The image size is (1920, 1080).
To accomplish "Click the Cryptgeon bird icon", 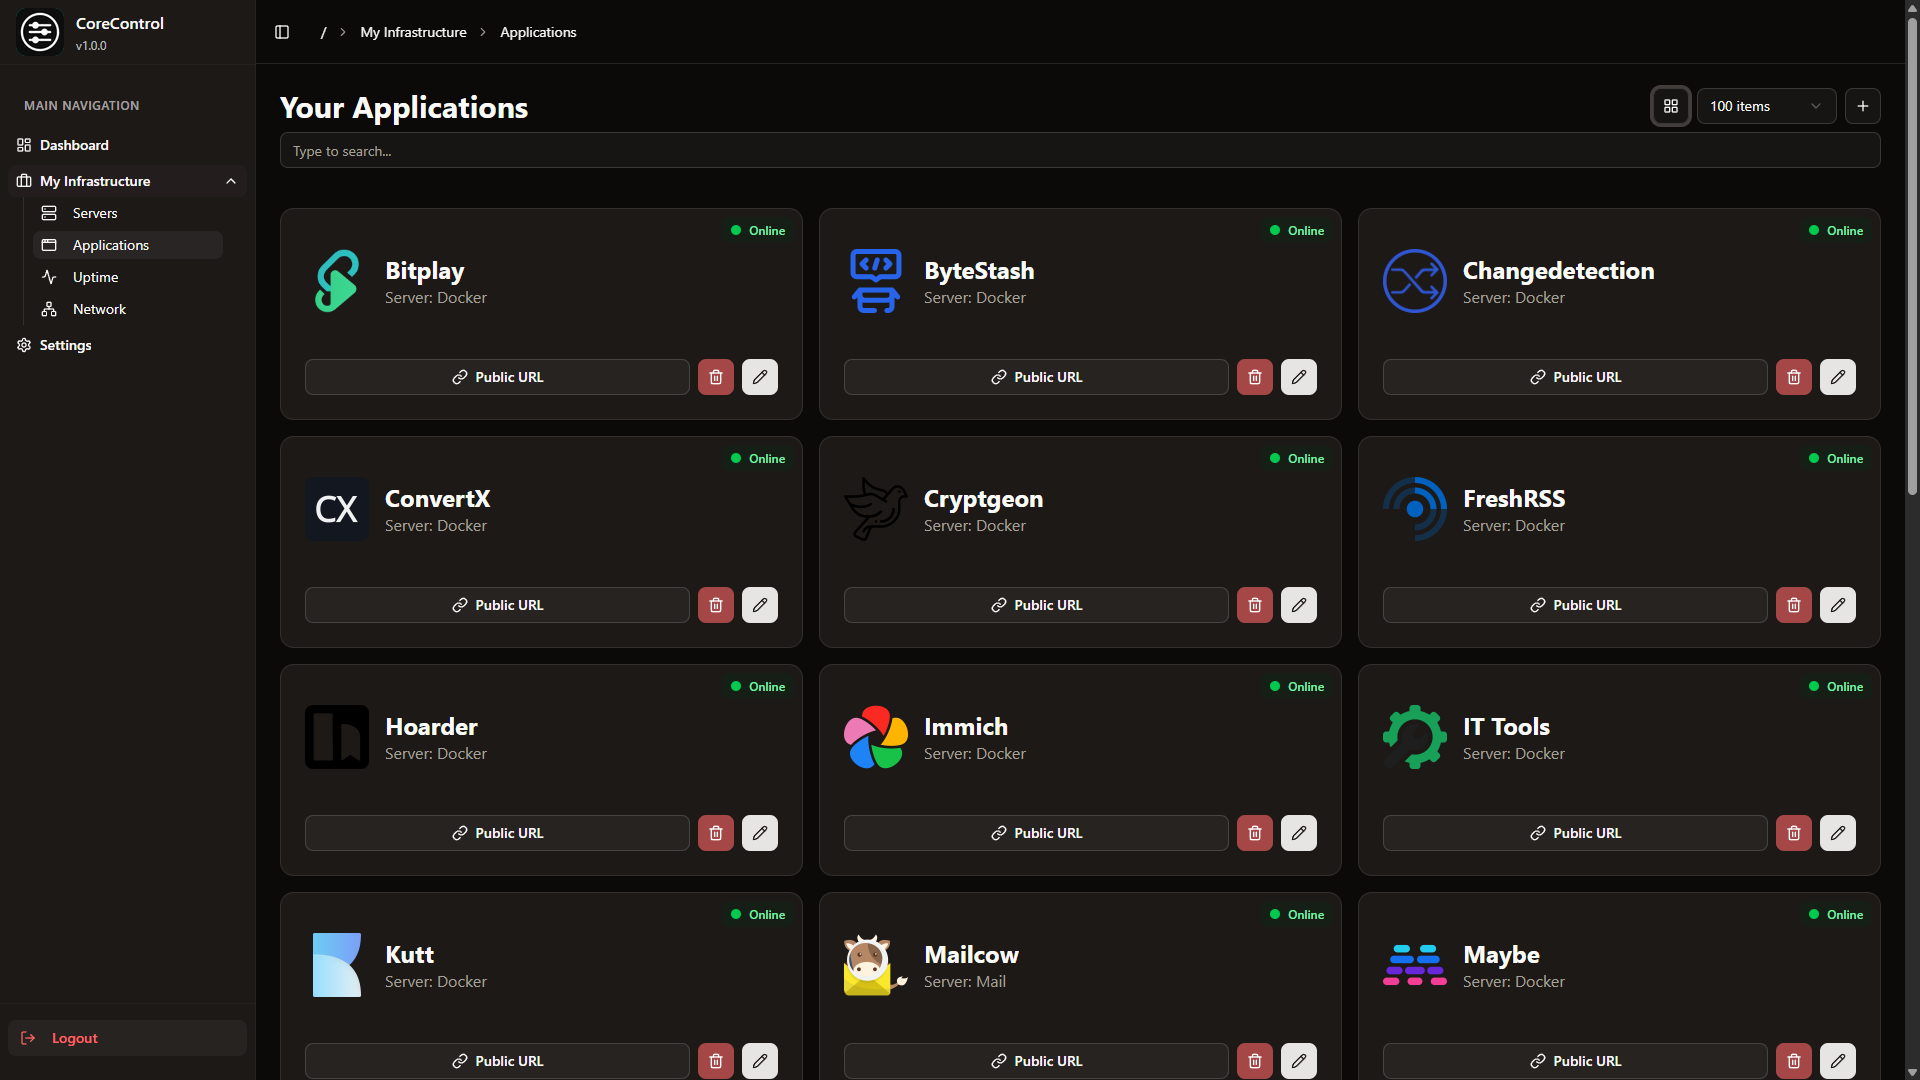I will [x=875, y=508].
